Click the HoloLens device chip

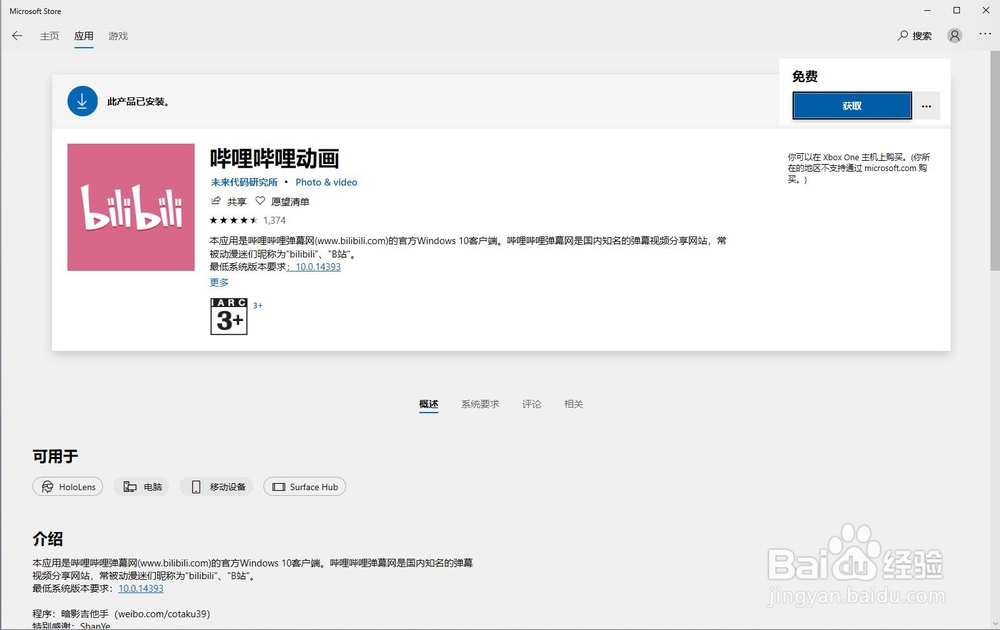(68, 487)
